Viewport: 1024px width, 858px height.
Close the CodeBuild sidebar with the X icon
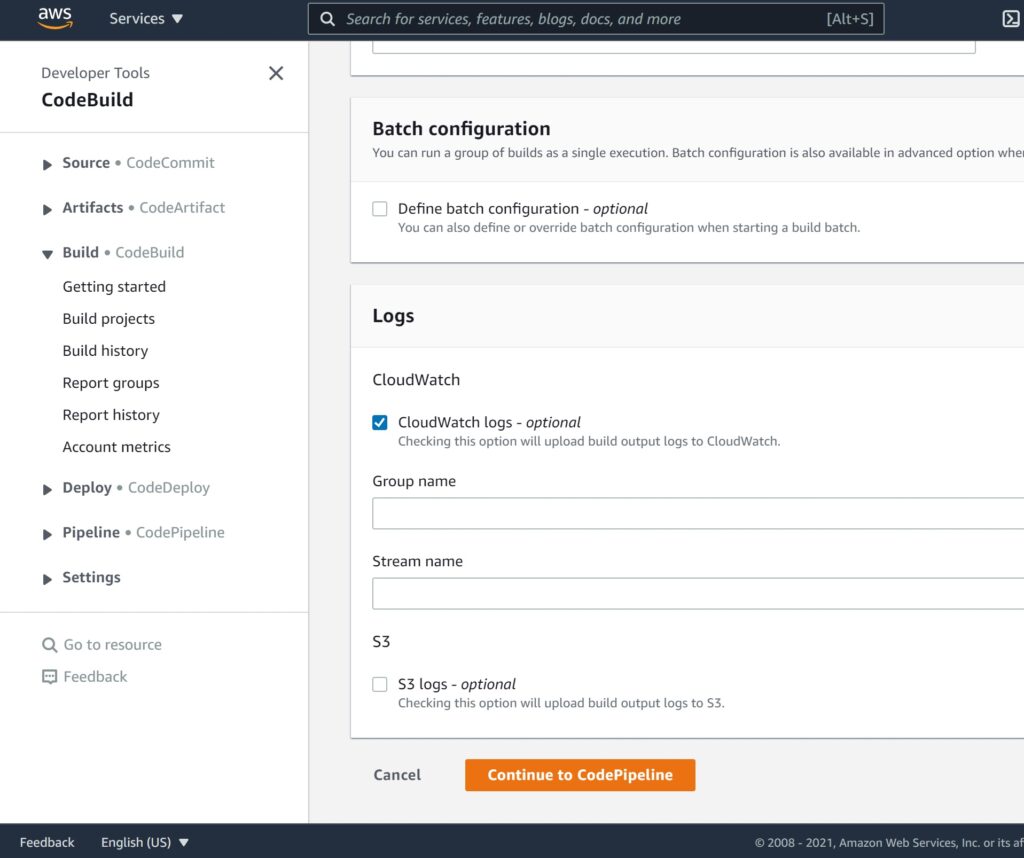point(276,73)
